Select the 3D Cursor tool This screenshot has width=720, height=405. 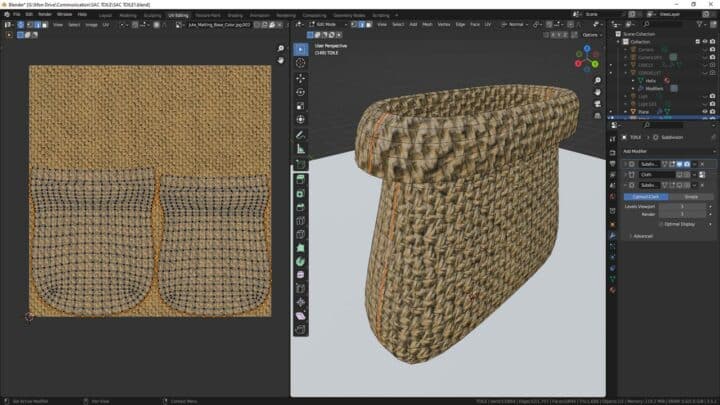(x=300, y=63)
